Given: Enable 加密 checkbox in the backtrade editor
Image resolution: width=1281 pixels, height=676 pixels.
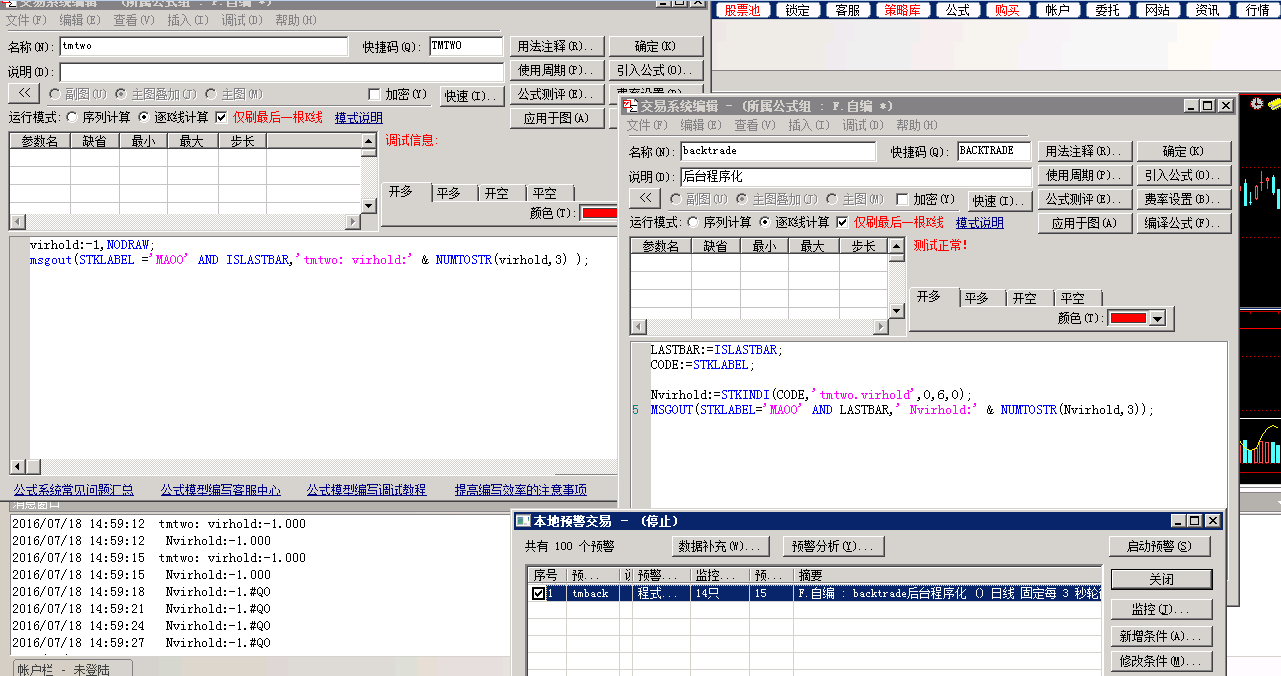Looking at the screenshot, I should pos(902,199).
